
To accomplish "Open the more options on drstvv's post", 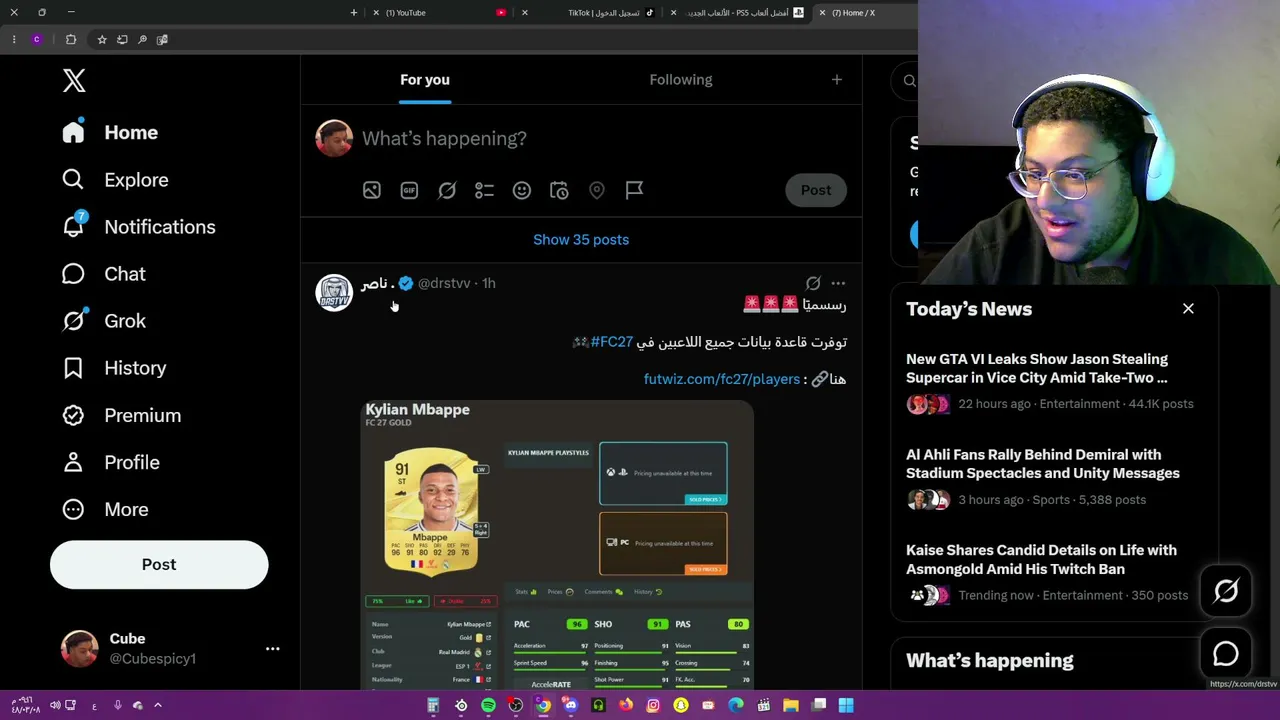I will [838, 284].
